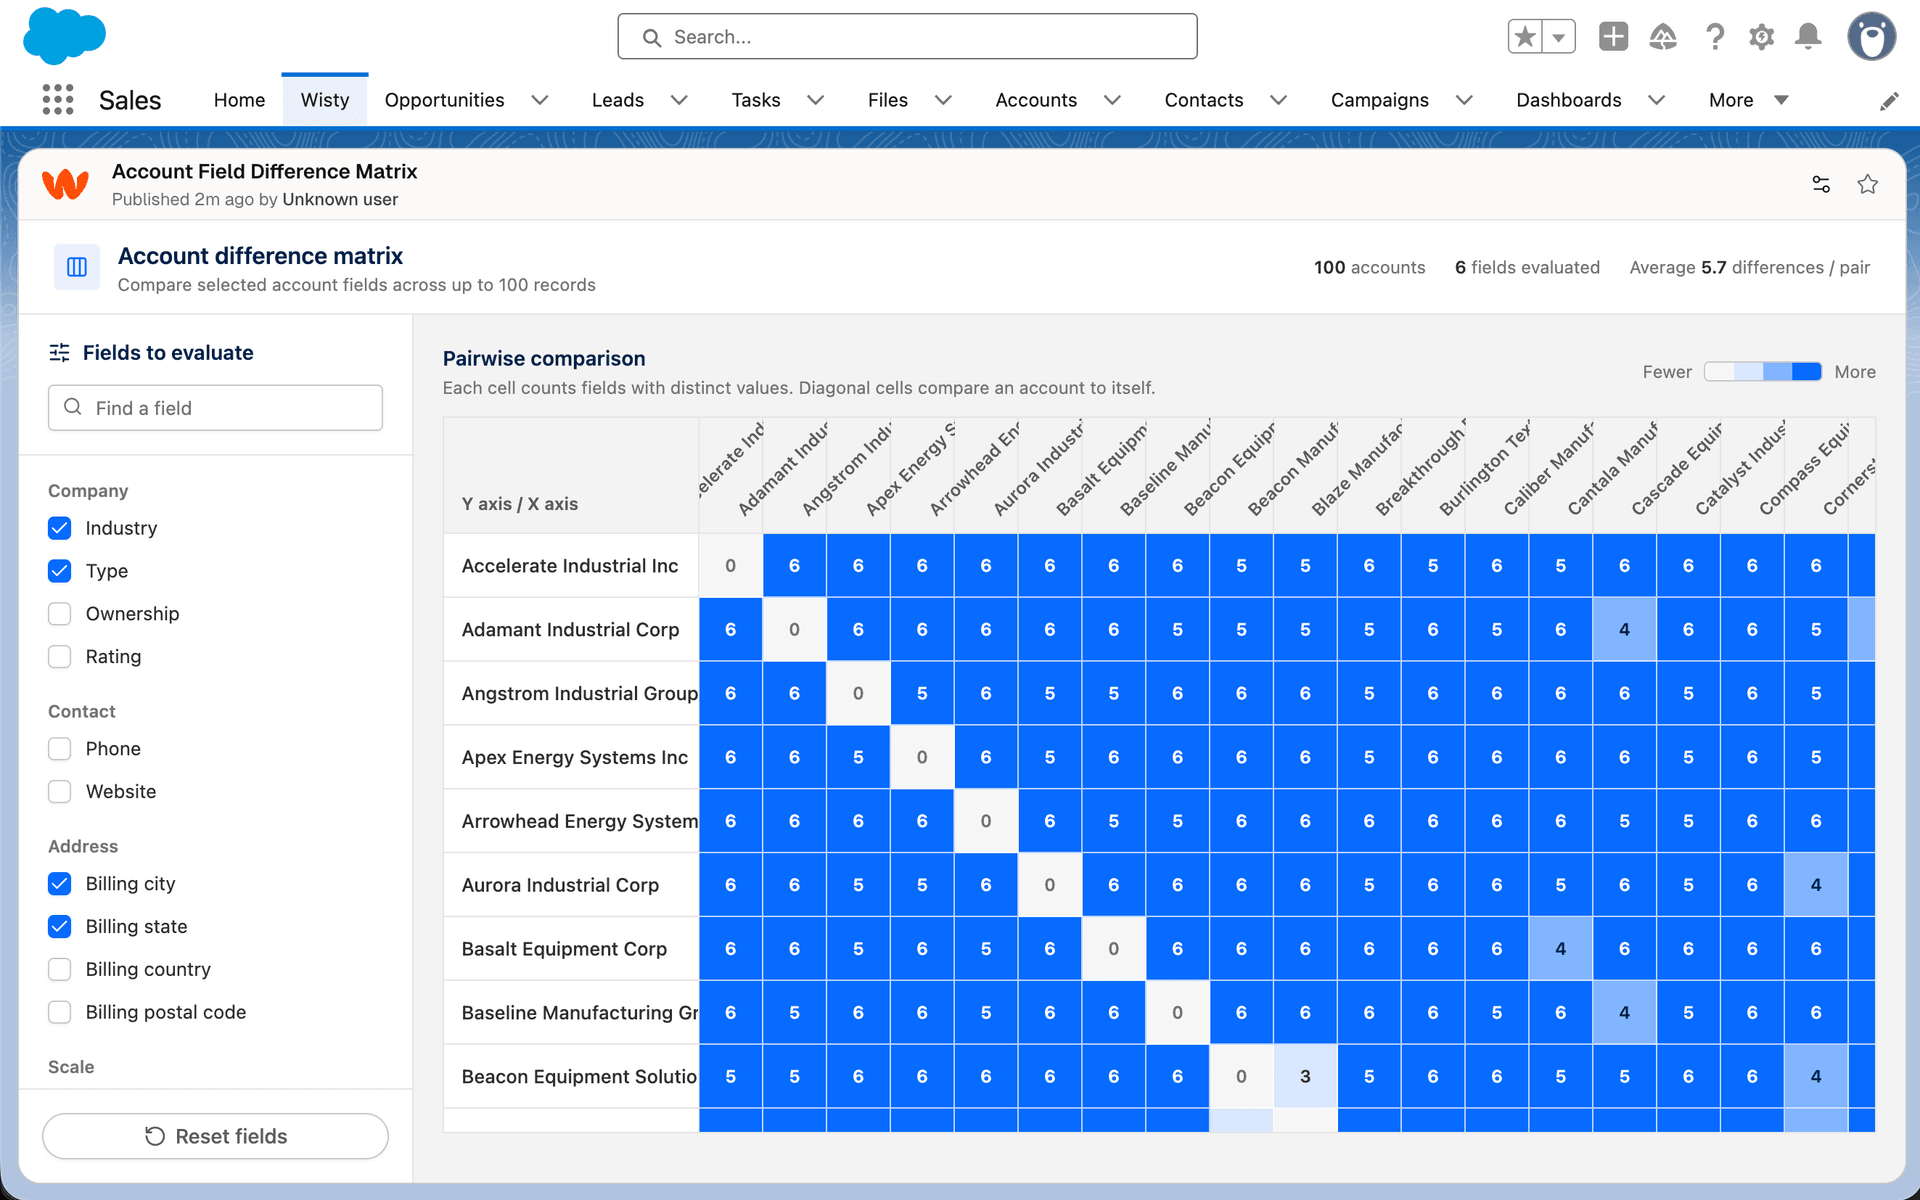This screenshot has width=1920, height=1200.
Task: Click the Favorites star icon
Action: click(x=1525, y=37)
